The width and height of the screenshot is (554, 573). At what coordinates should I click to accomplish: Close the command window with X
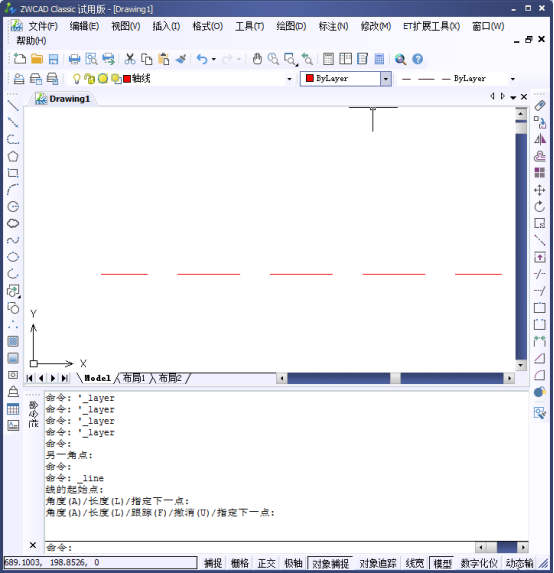(x=33, y=545)
